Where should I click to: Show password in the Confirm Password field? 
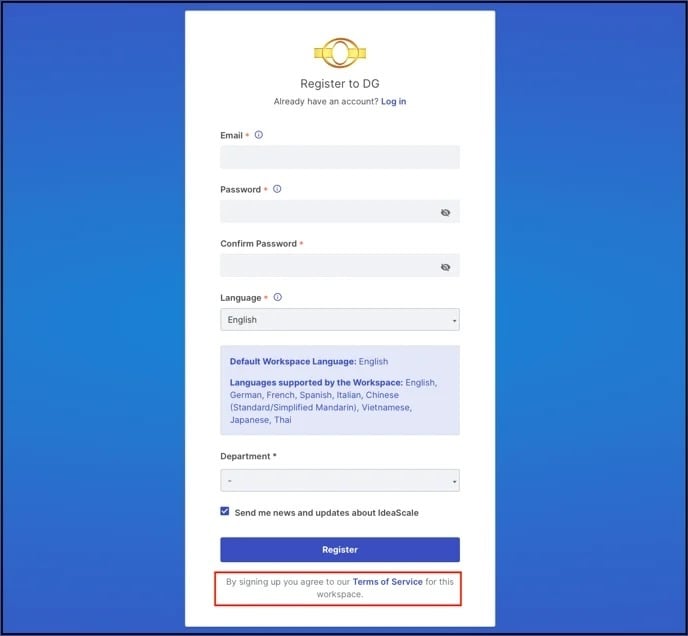coord(445,267)
